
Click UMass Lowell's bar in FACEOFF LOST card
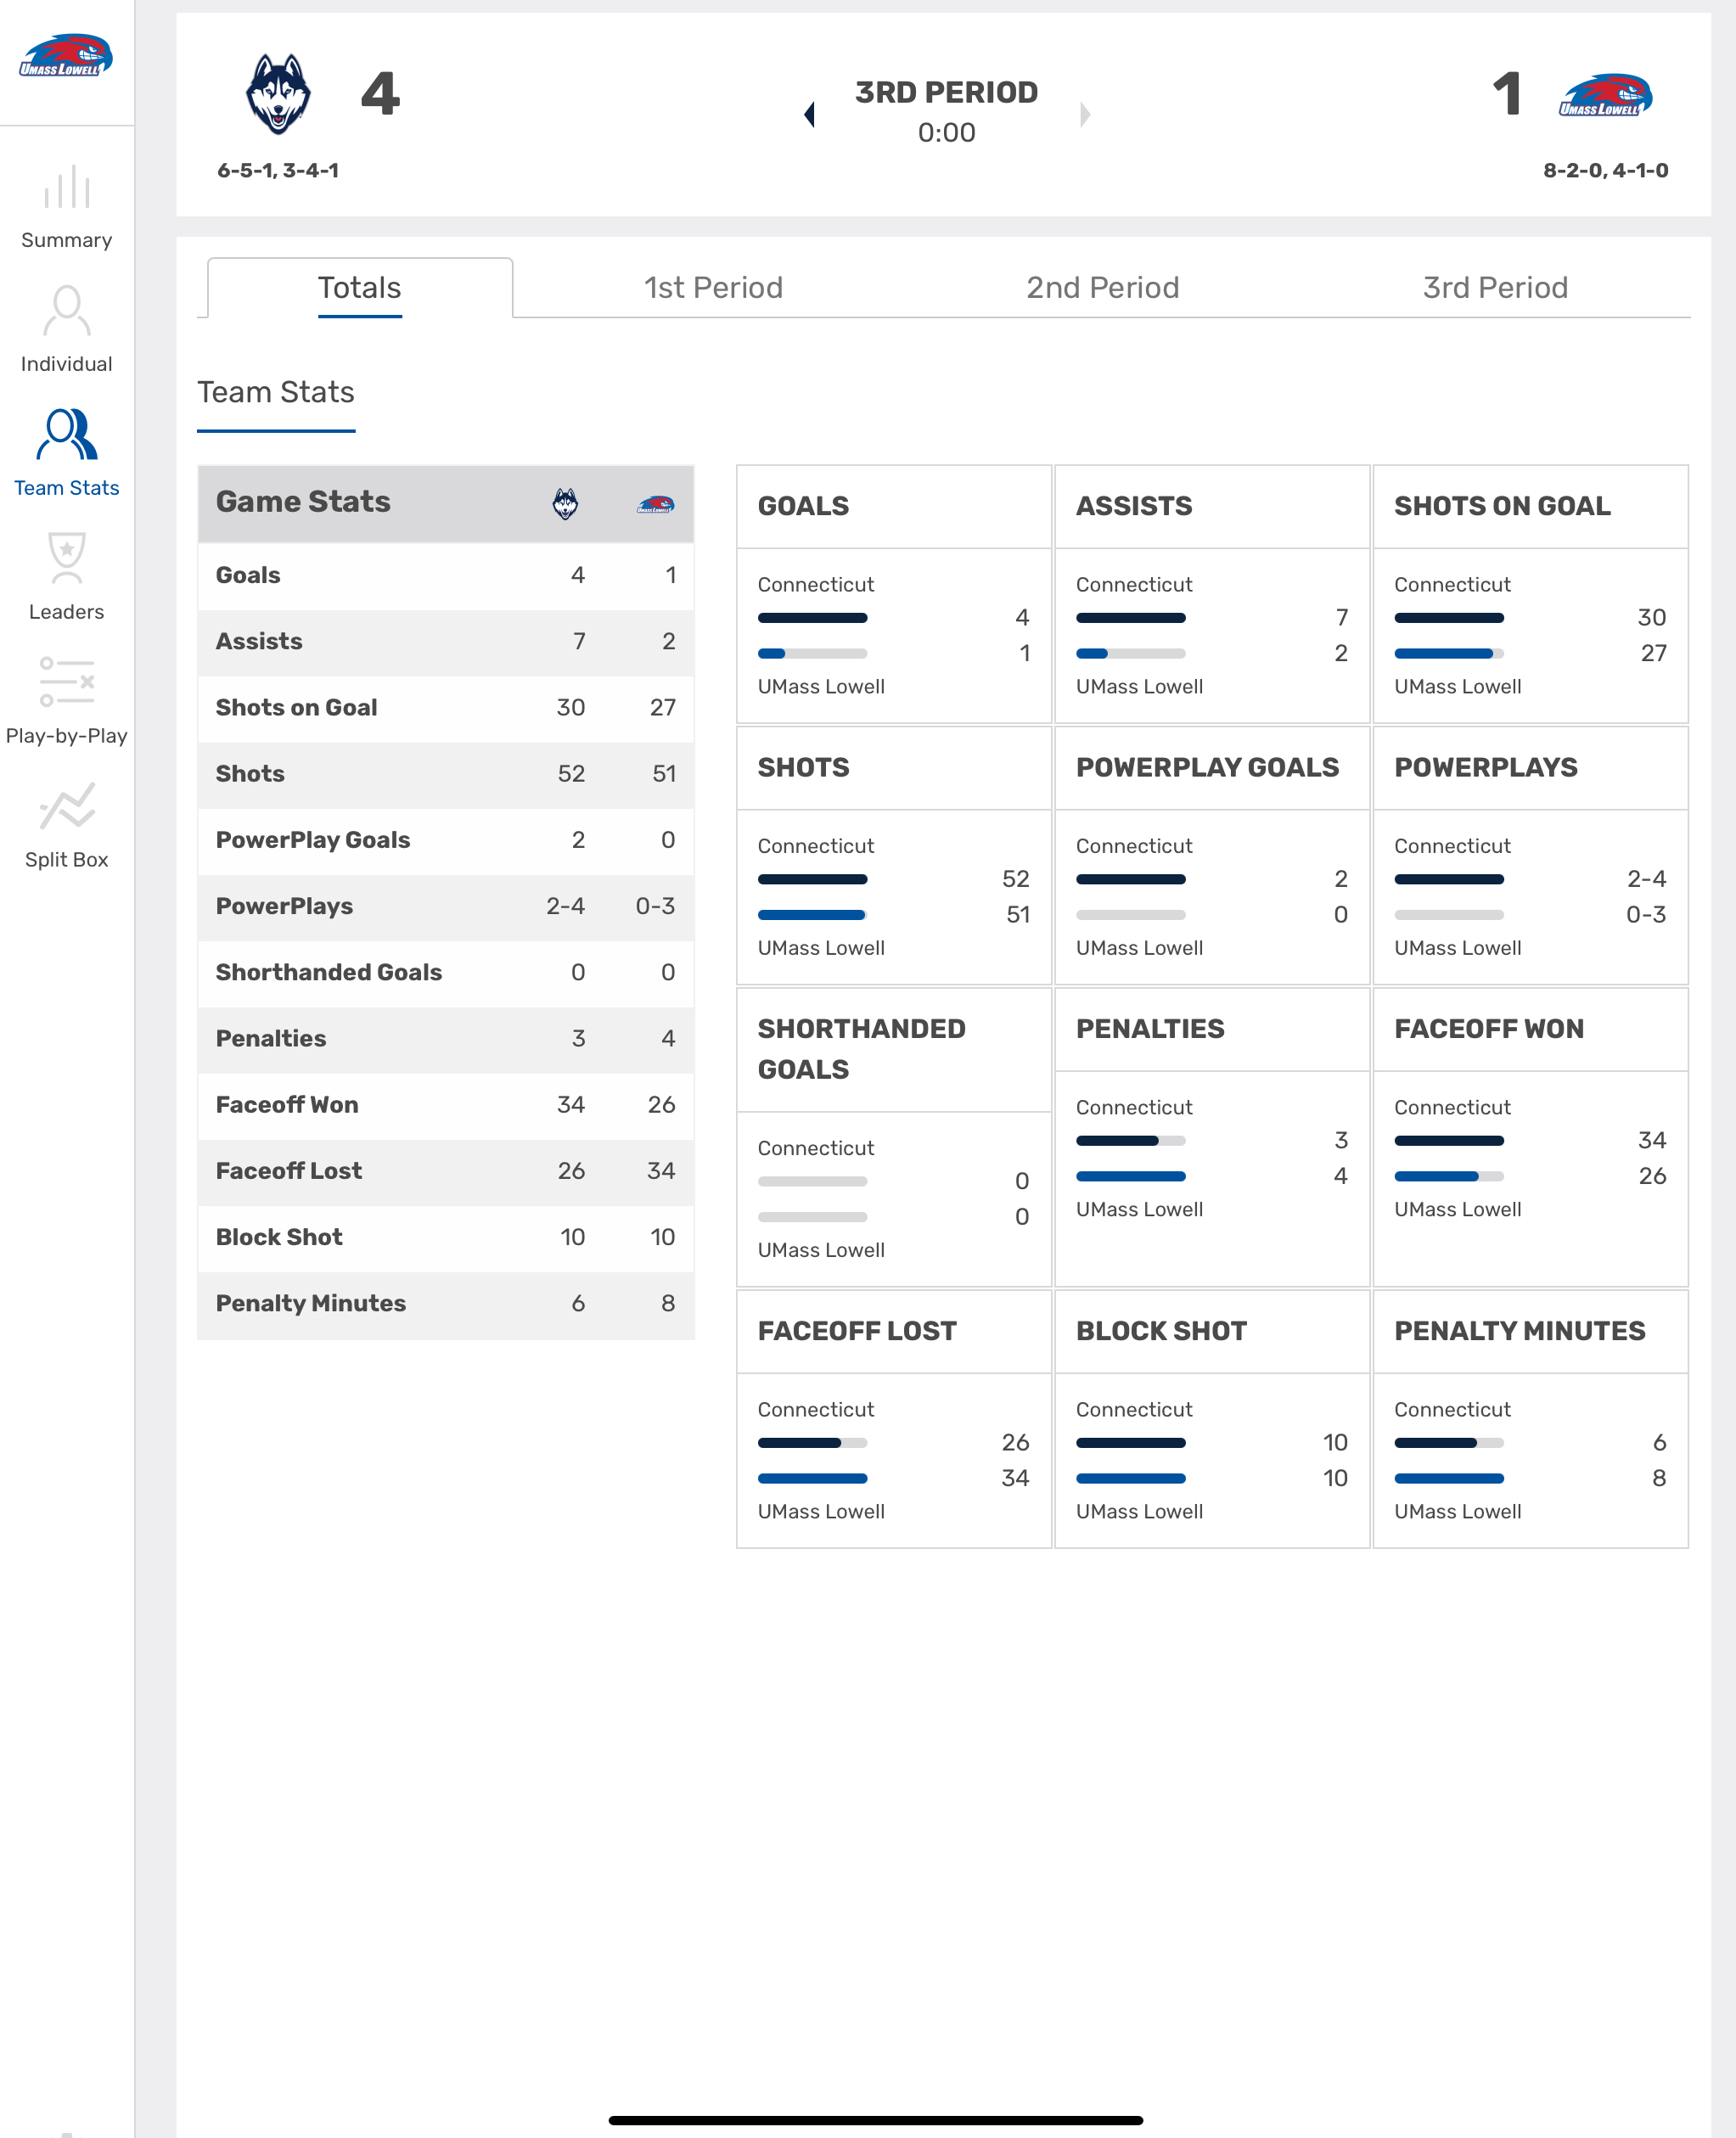[x=812, y=1479]
